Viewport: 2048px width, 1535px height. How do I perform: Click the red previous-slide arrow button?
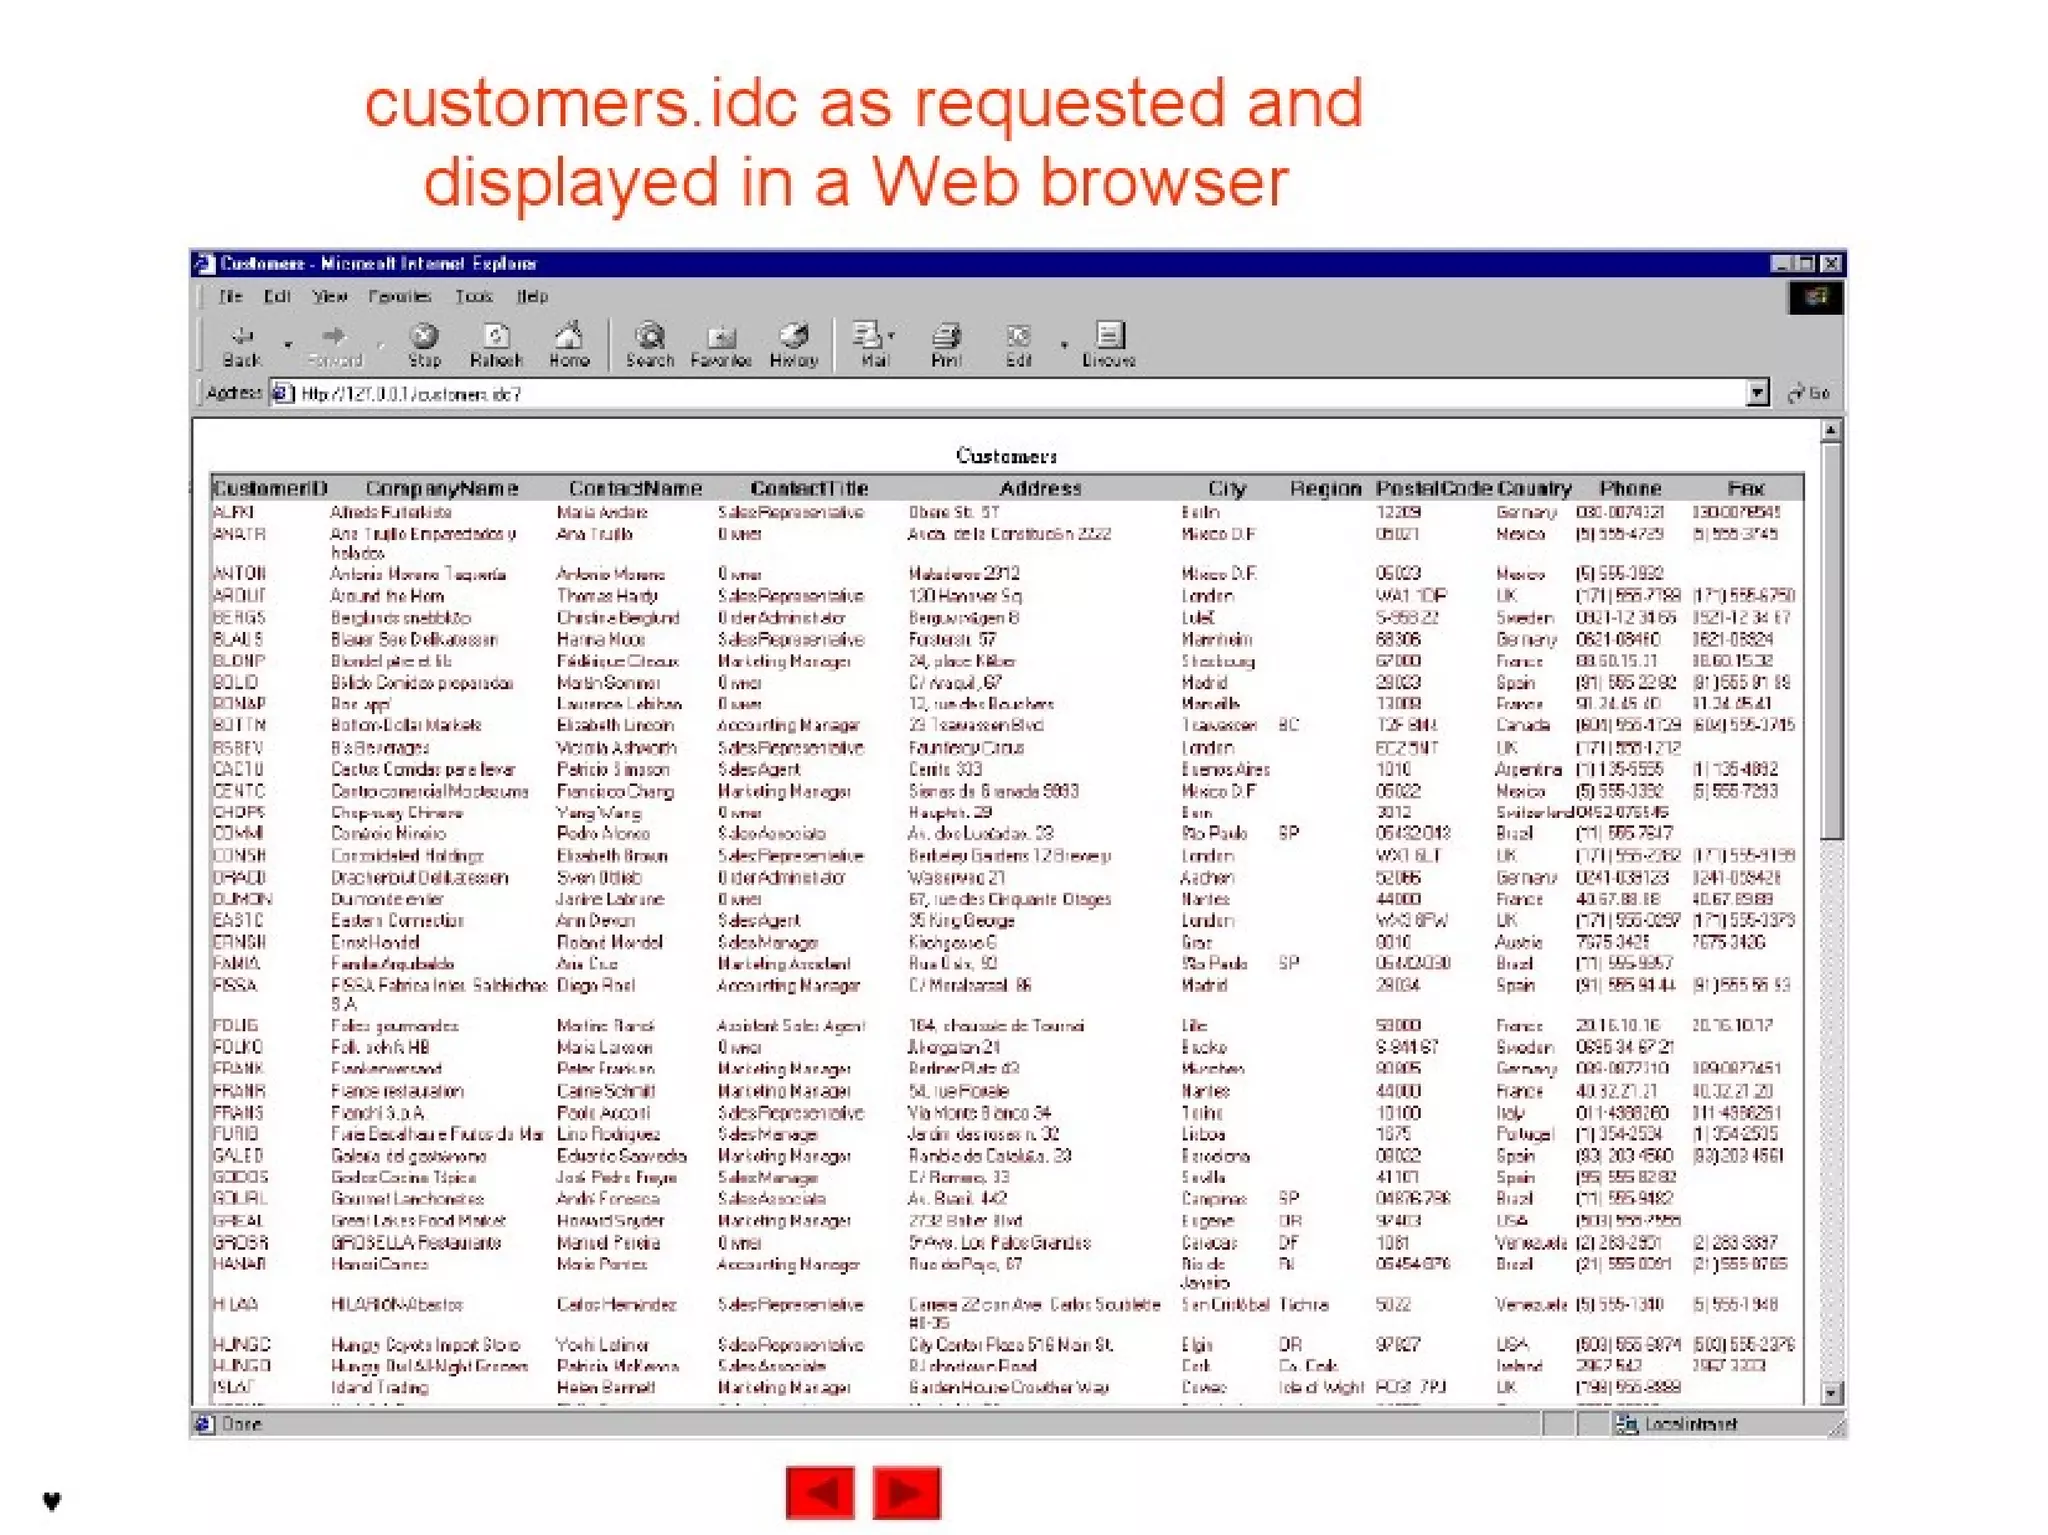coord(820,1492)
